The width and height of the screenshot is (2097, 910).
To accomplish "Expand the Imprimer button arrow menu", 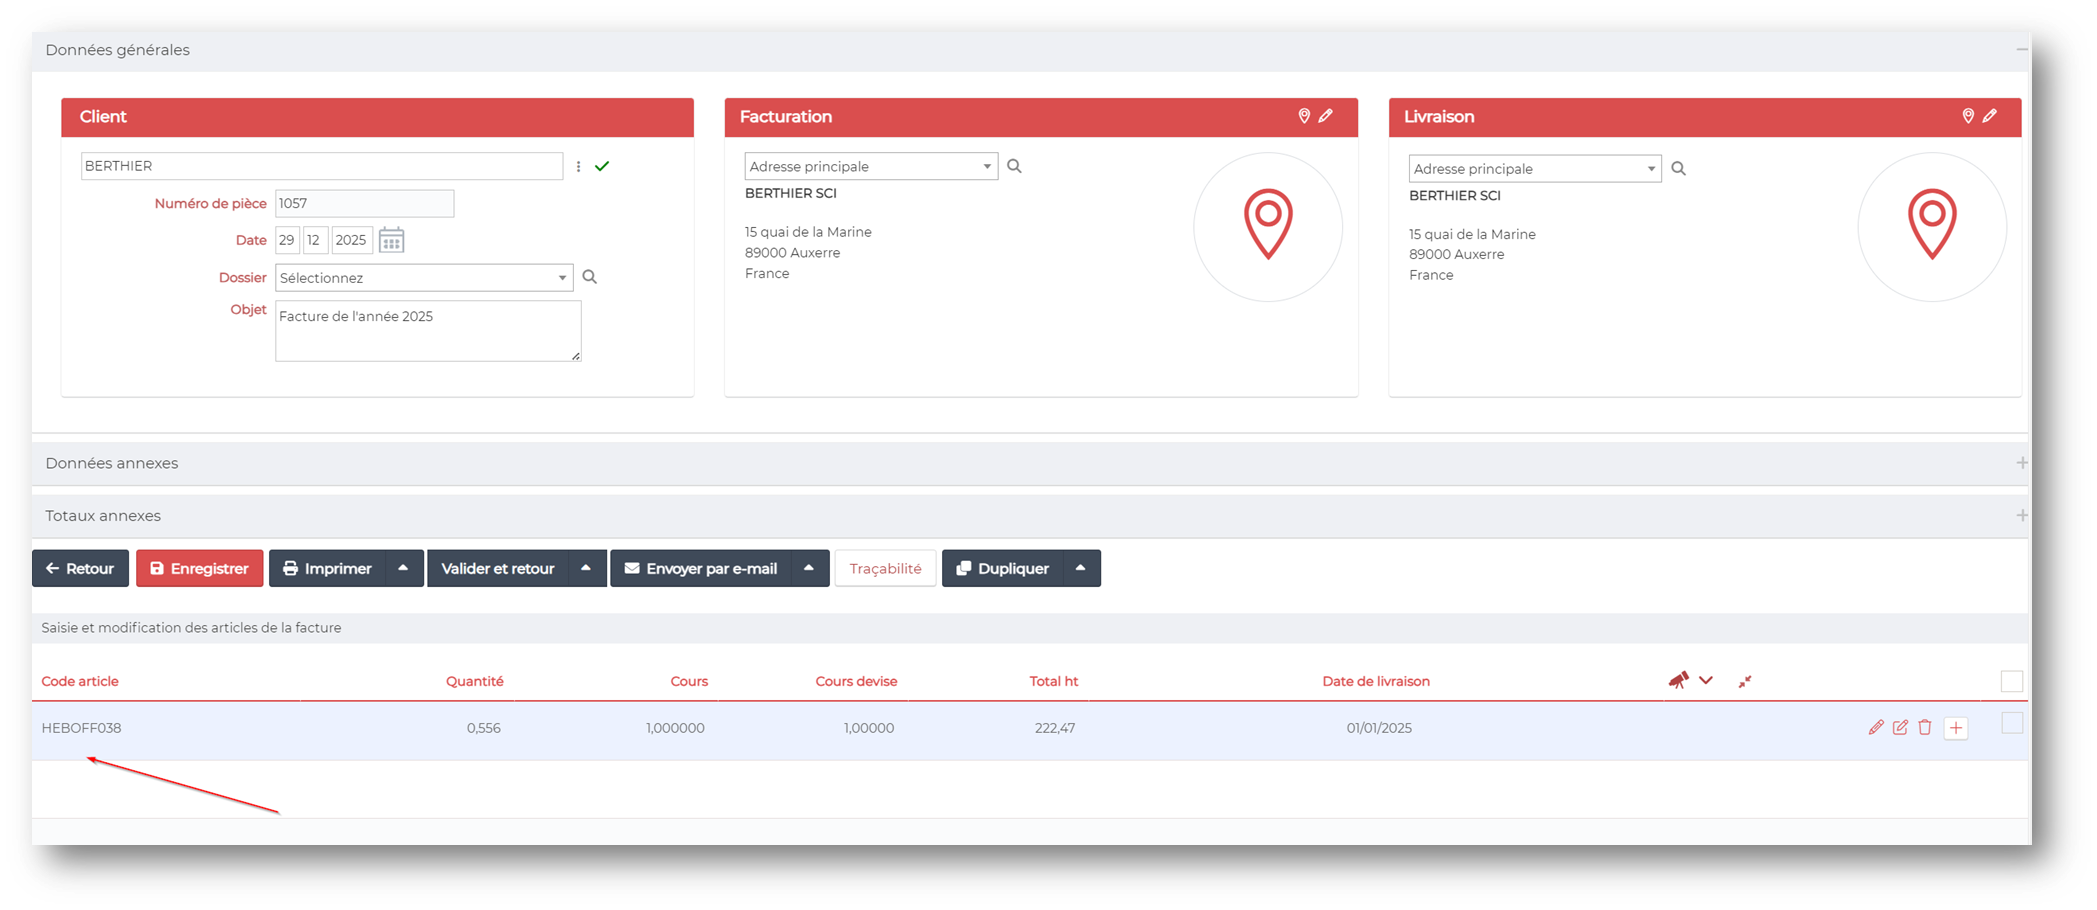I will tap(403, 568).
